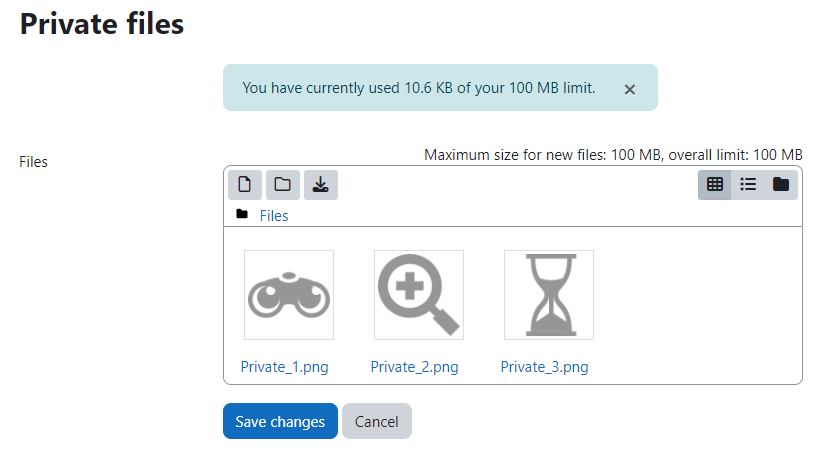Click the Add file icon
The height and width of the screenshot is (455, 820).
pyautogui.click(x=245, y=185)
